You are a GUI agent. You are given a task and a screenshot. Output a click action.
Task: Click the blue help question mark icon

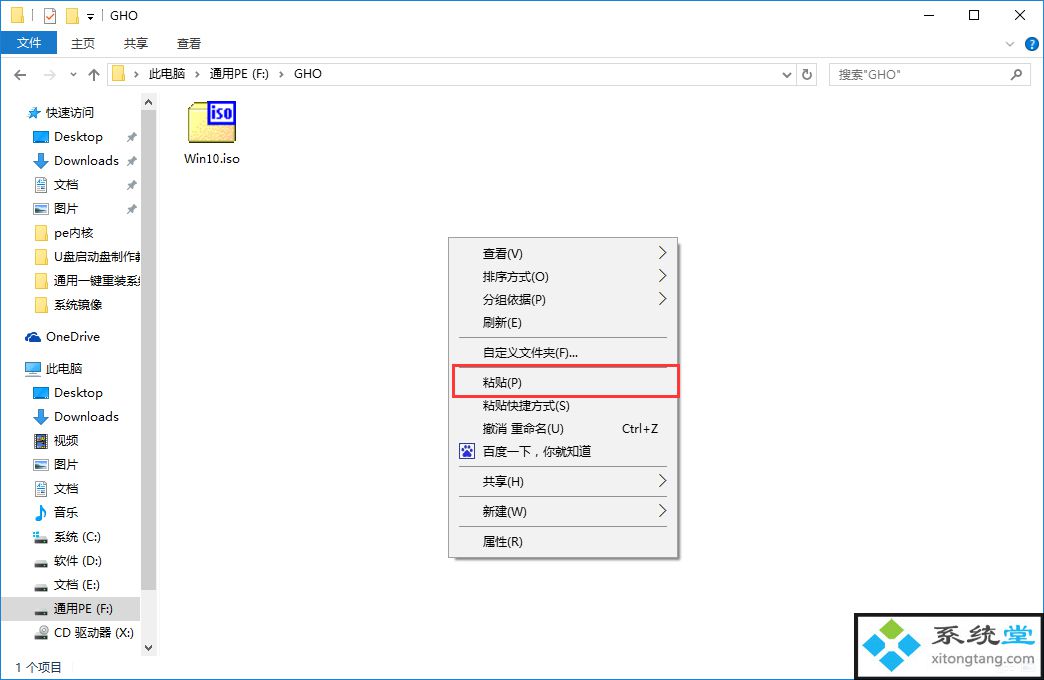(1031, 45)
